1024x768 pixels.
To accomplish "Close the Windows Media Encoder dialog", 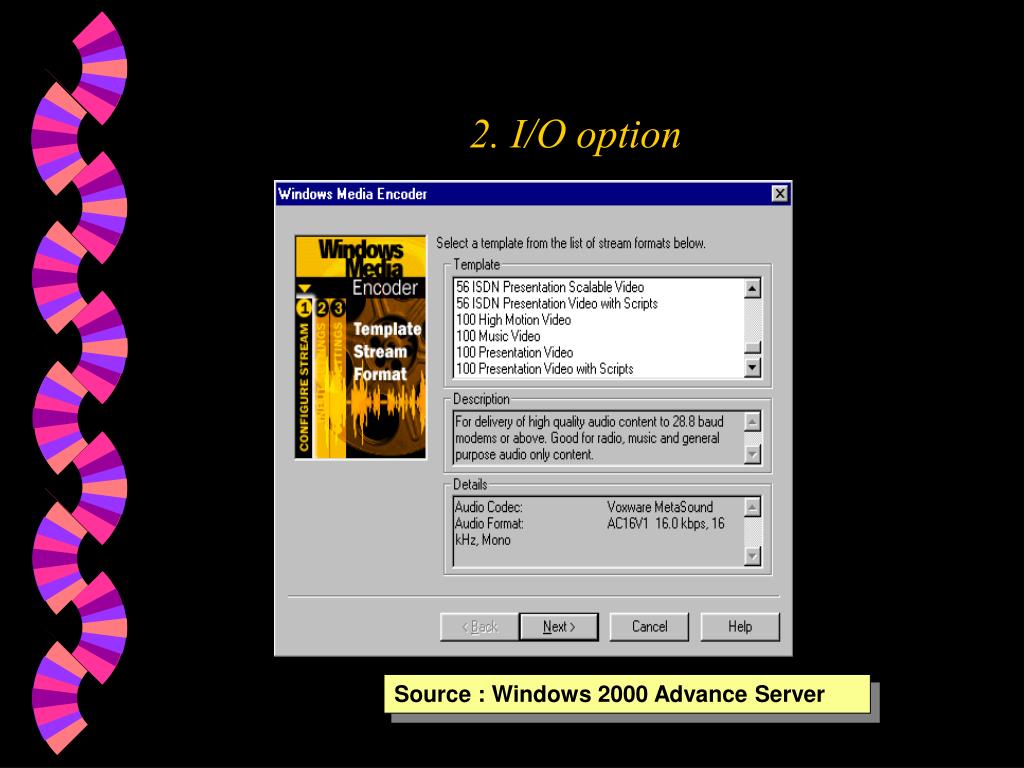I will [x=780, y=193].
